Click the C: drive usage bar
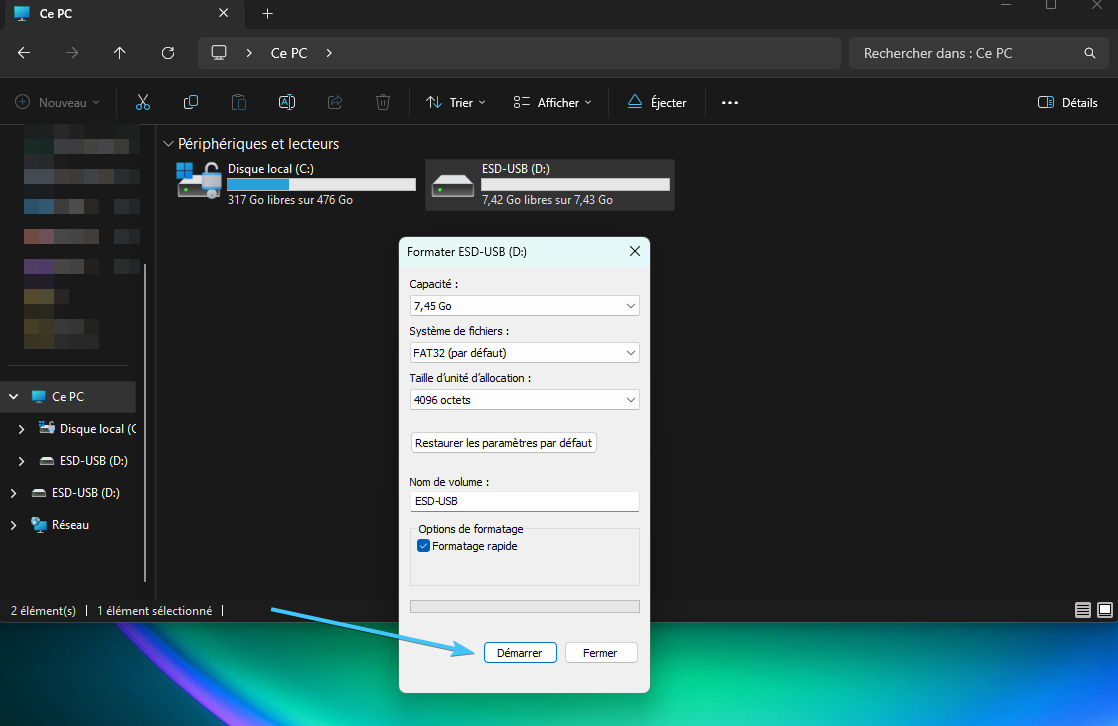The width and height of the screenshot is (1118, 726). (x=321, y=185)
